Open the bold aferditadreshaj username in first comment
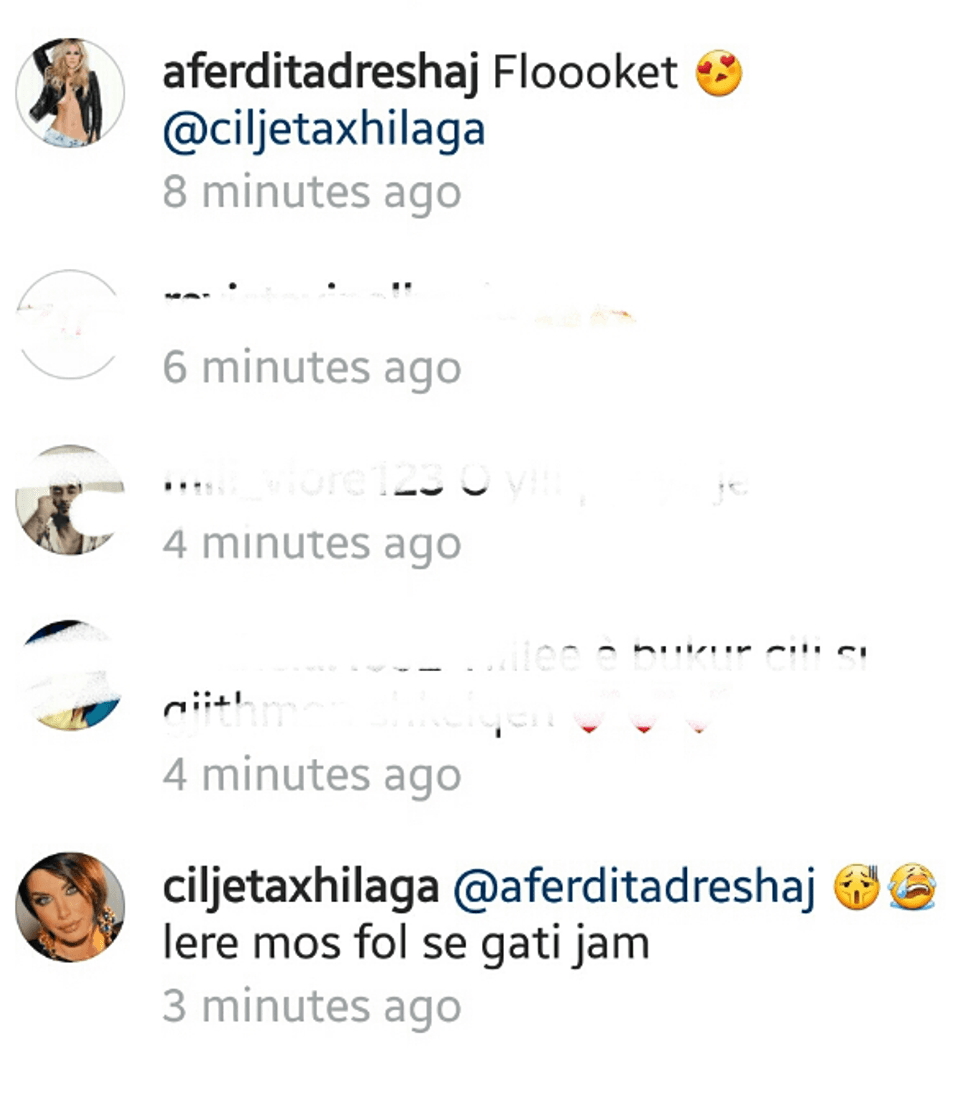 point(321,72)
